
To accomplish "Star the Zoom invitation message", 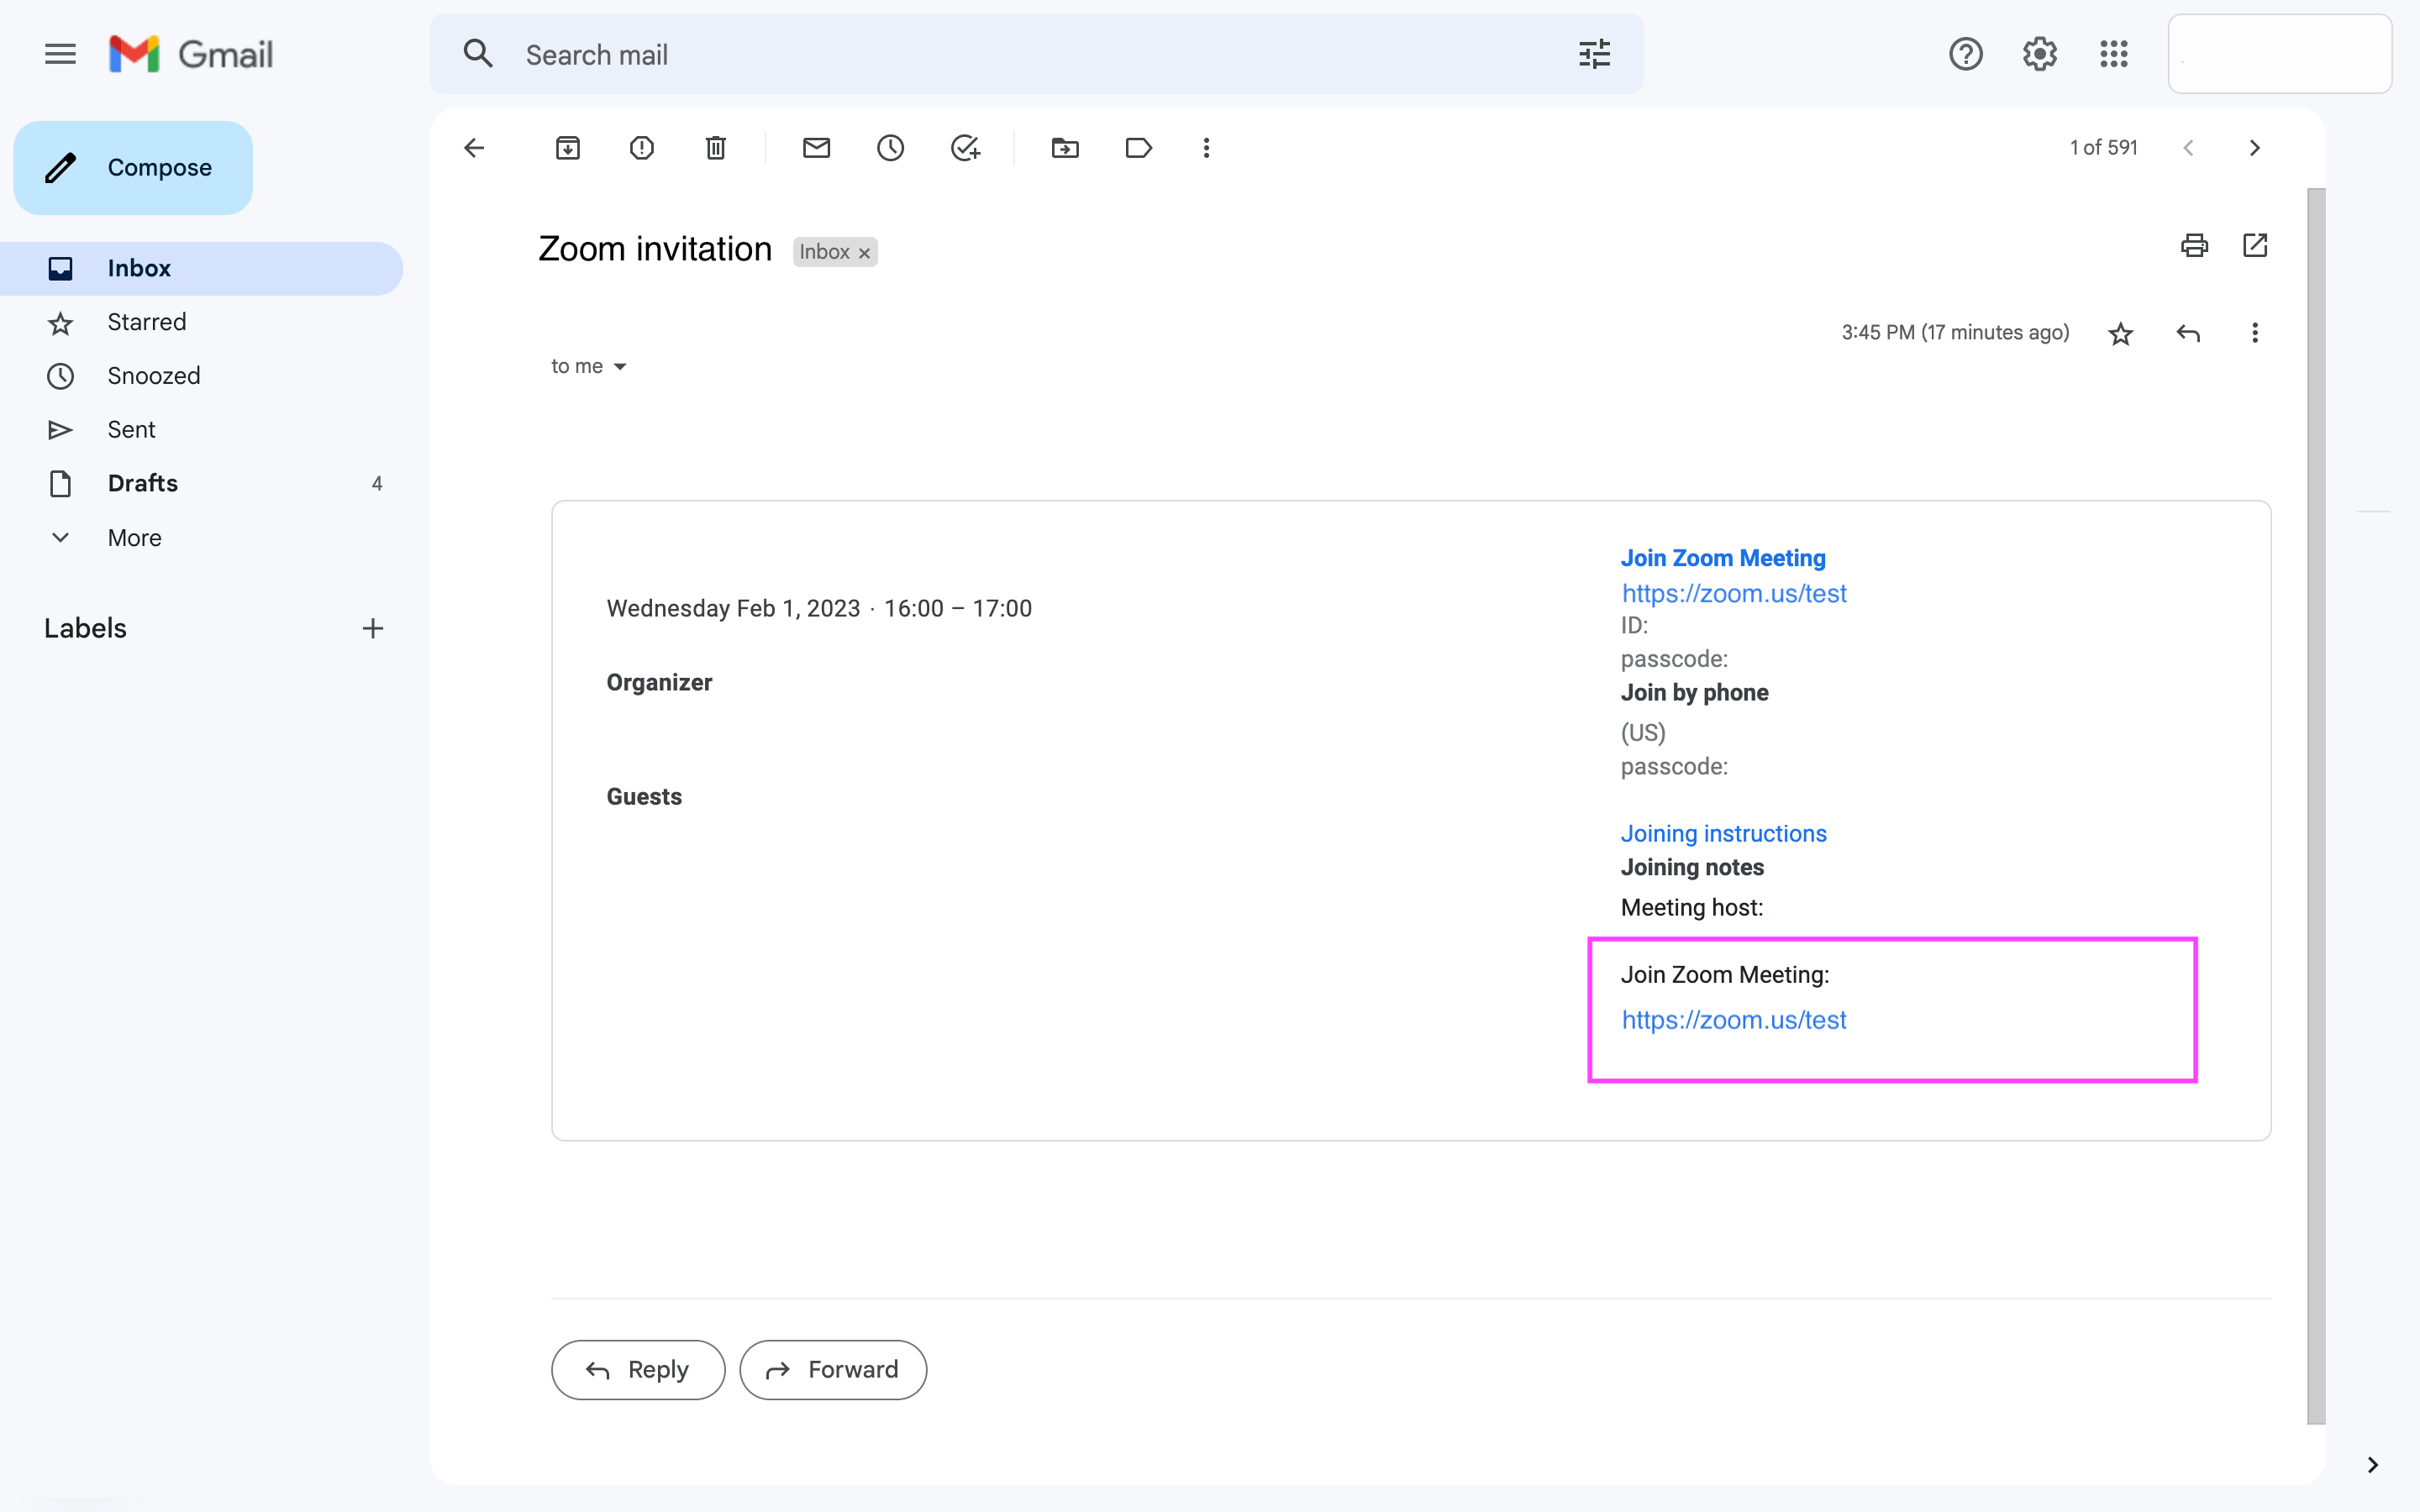I will (2120, 333).
